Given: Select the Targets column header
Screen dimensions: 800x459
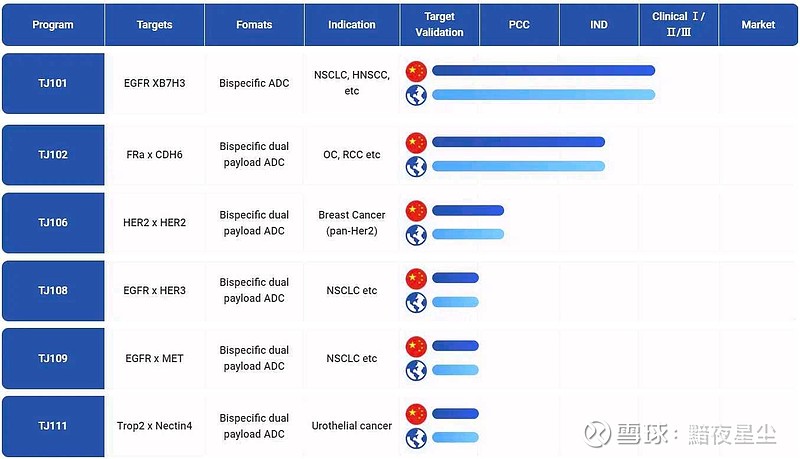Looking at the screenshot, I should (x=154, y=25).
